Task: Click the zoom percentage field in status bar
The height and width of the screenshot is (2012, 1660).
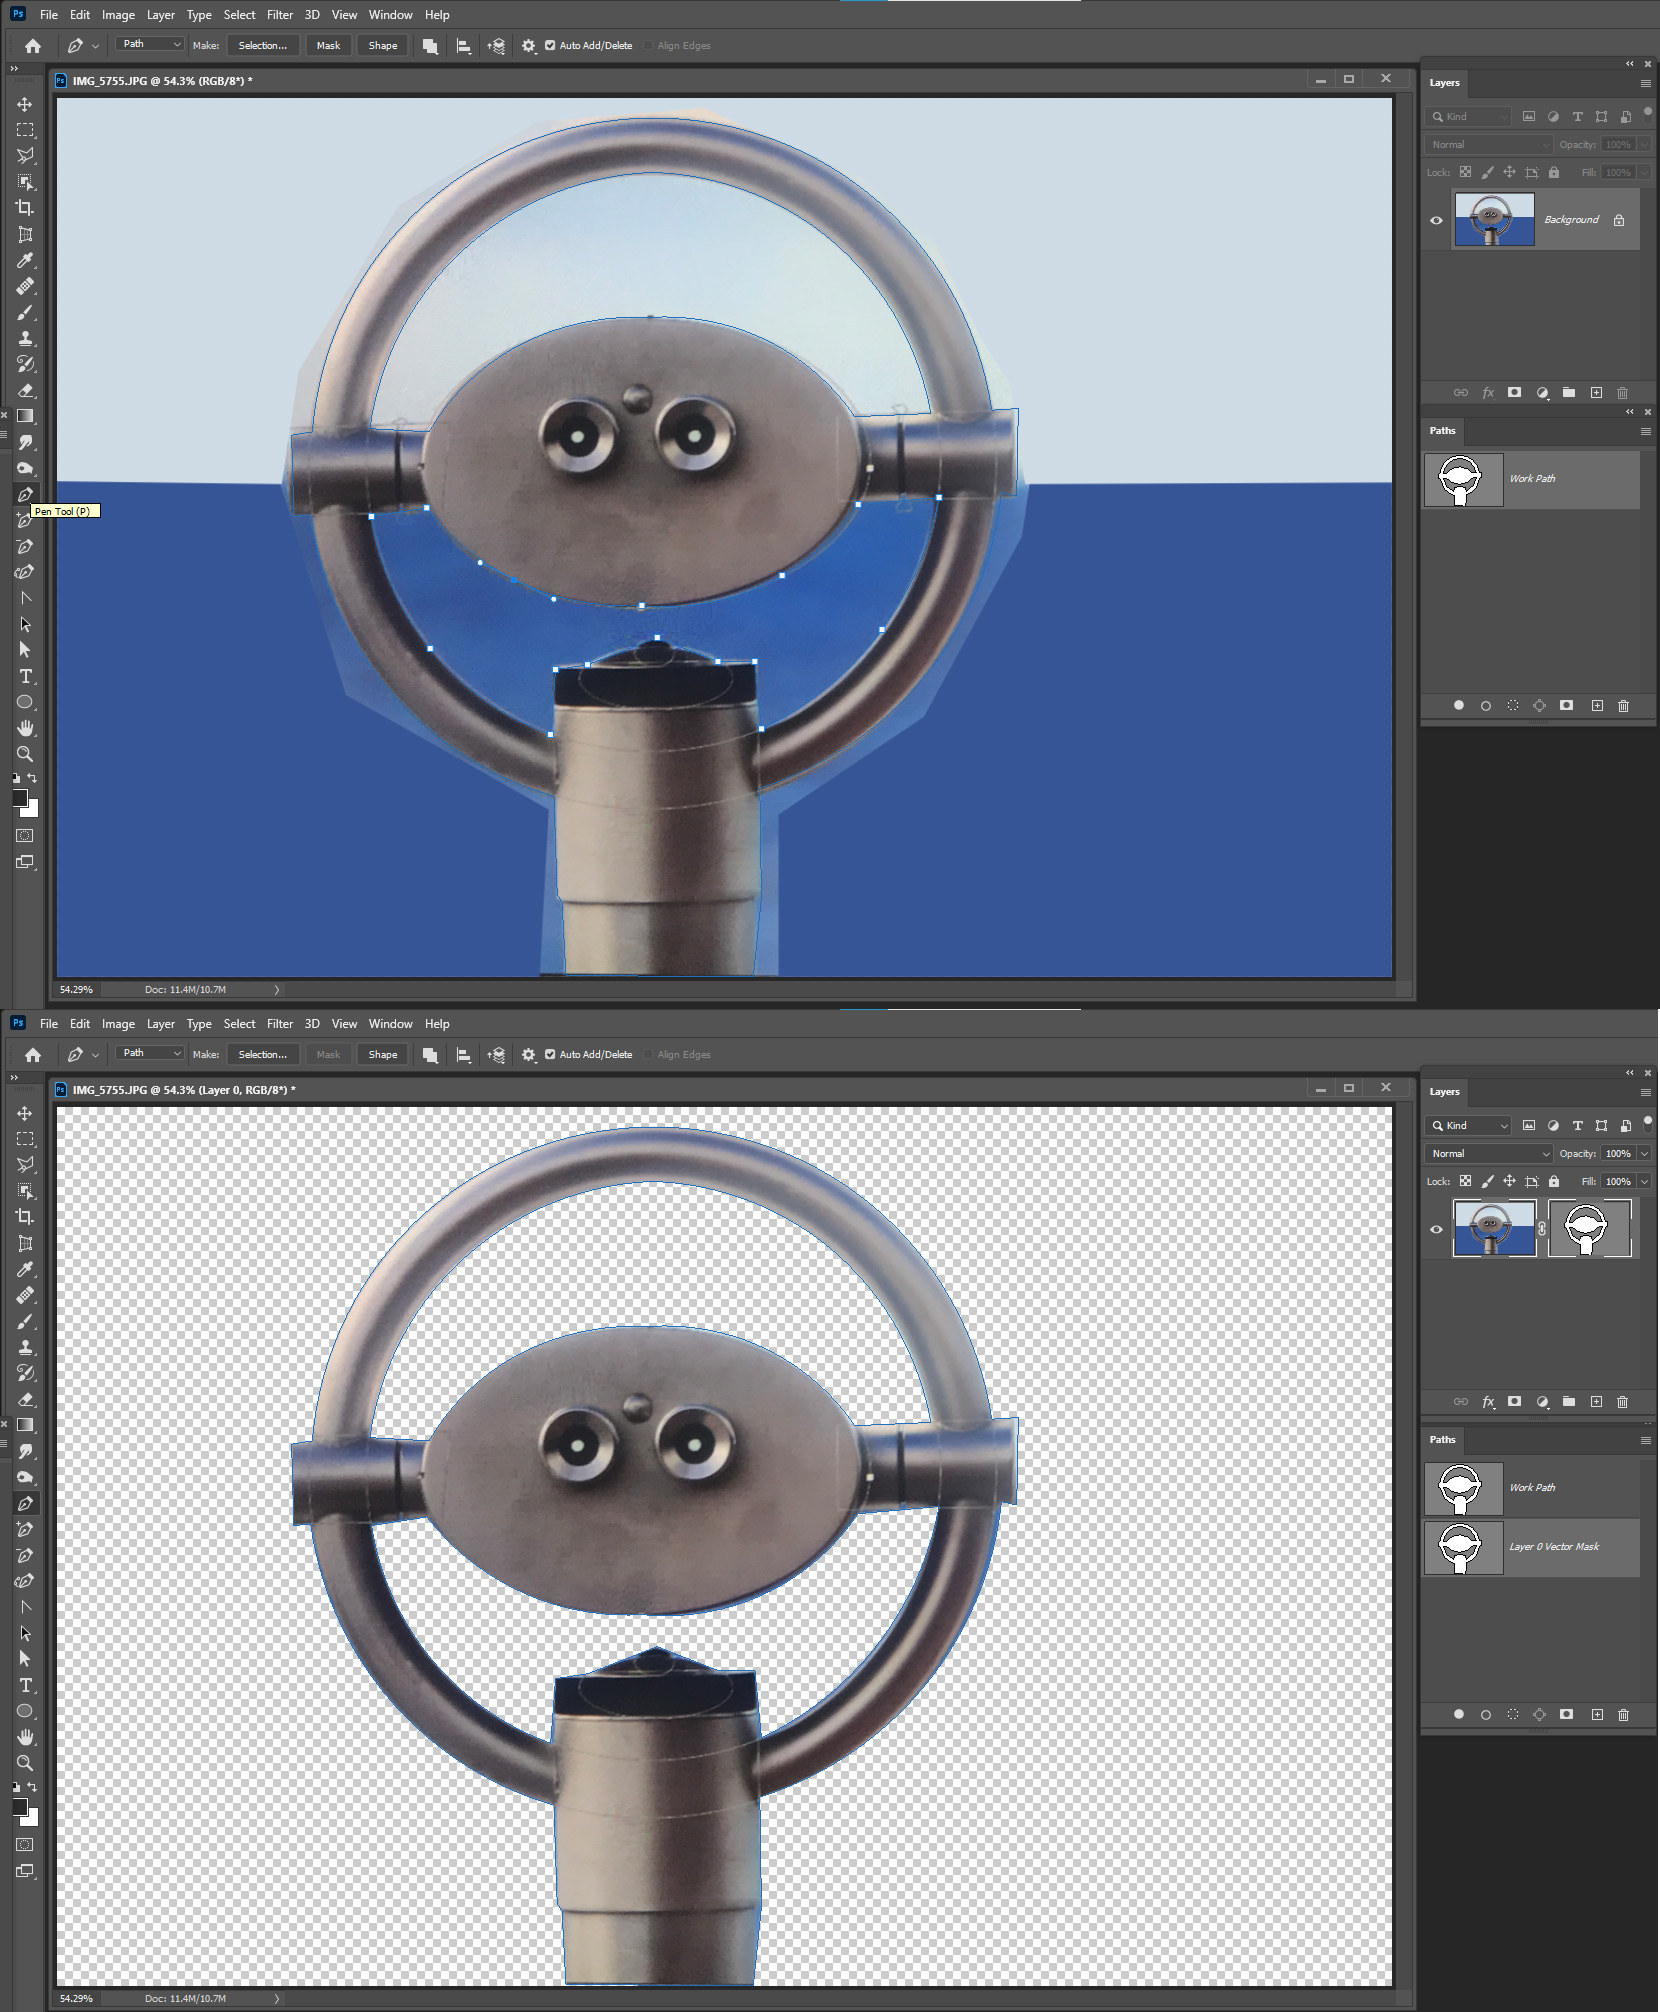Action: tap(75, 988)
